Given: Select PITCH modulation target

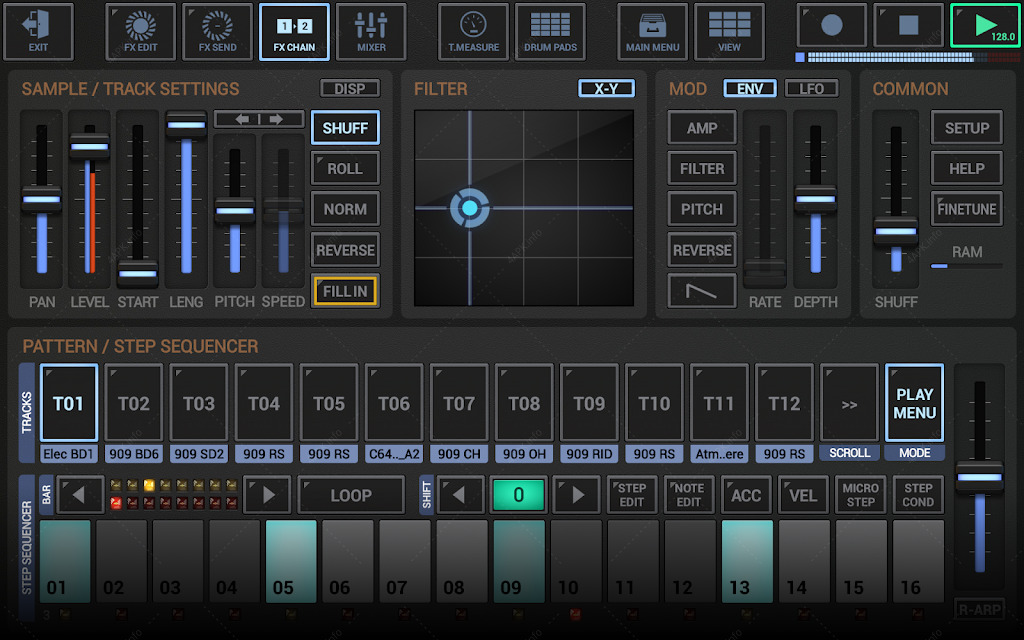Looking at the screenshot, I should pyautogui.click(x=702, y=209).
